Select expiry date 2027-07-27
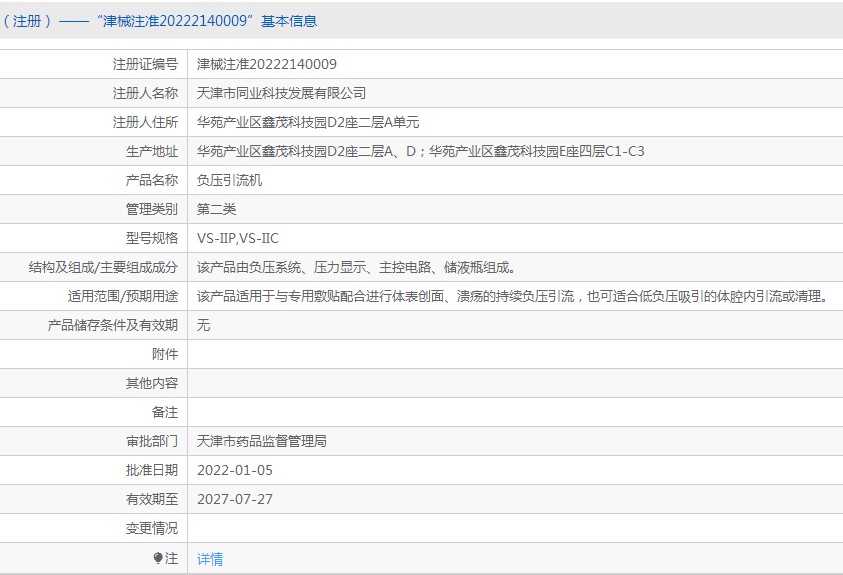Screen dimensions: 843x575 [x=235, y=500]
